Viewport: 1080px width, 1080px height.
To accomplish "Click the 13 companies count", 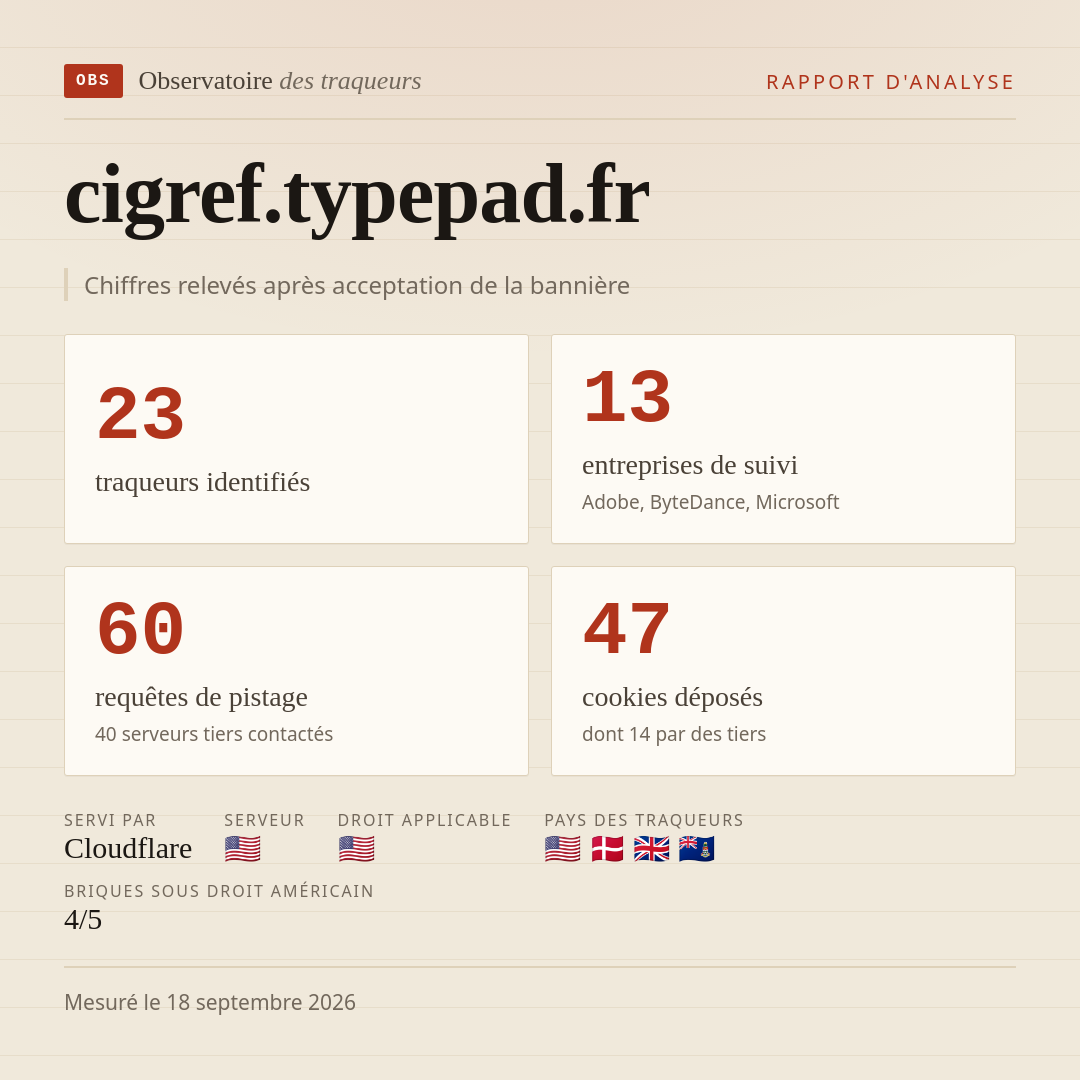I will pyautogui.click(x=627, y=397).
